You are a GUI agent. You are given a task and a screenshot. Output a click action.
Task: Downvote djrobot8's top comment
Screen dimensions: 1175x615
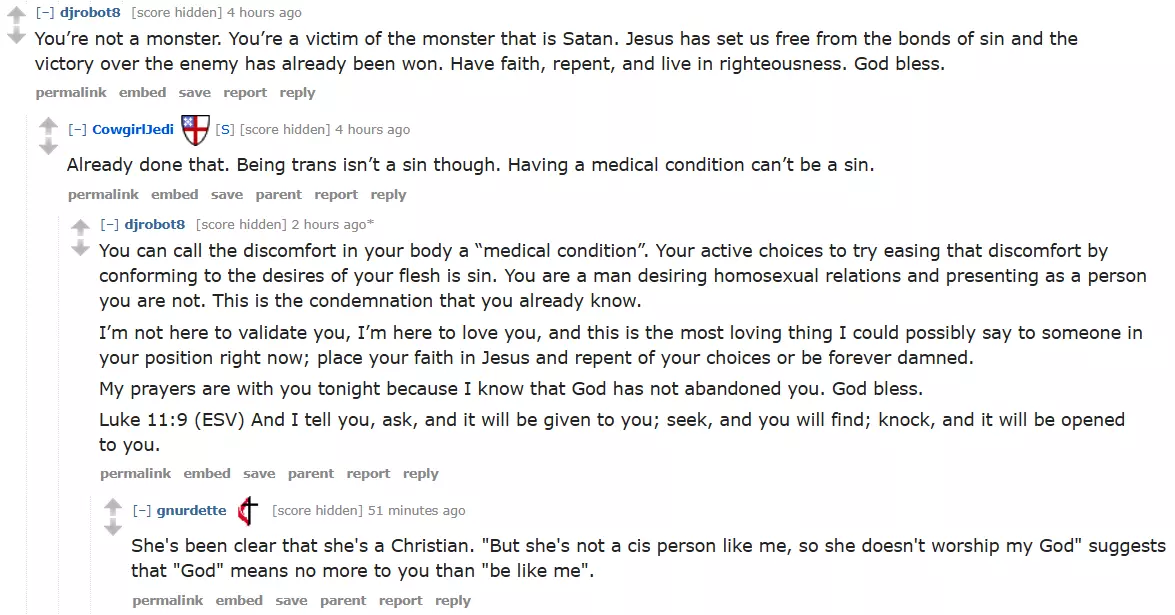click(16, 37)
